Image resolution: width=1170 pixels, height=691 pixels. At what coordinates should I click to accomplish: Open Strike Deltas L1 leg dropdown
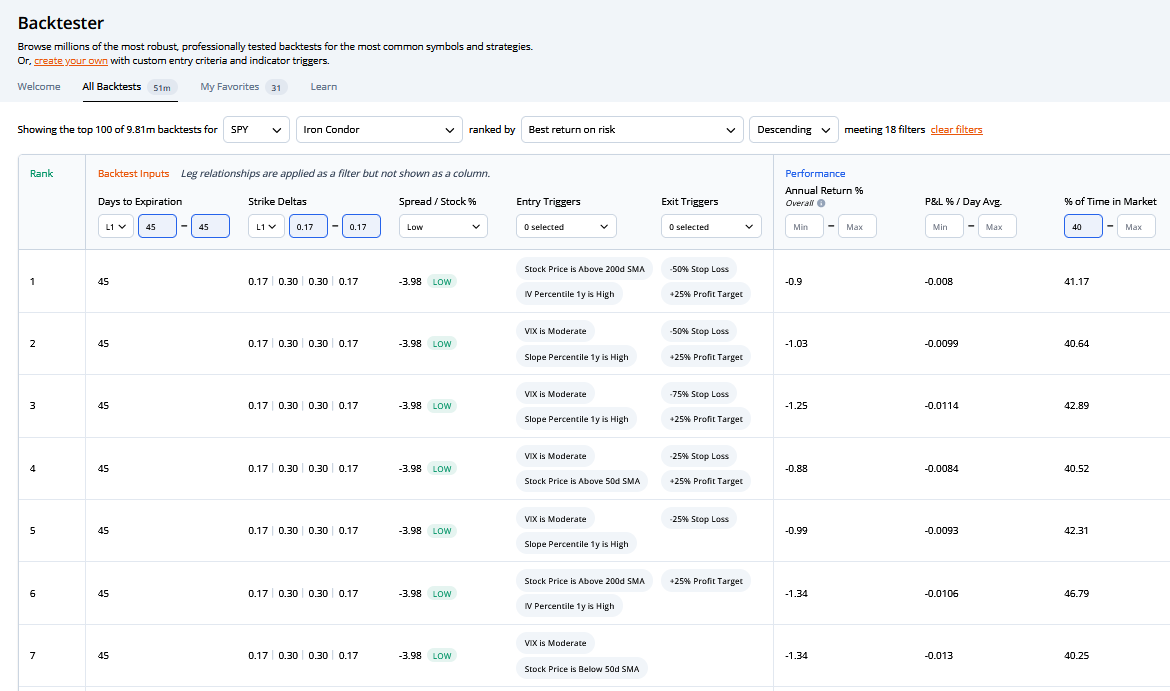(267, 227)
